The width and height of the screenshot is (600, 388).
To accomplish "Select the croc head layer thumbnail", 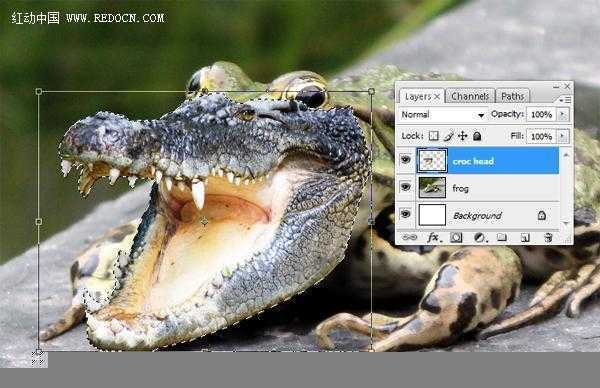I will (432, 160).
